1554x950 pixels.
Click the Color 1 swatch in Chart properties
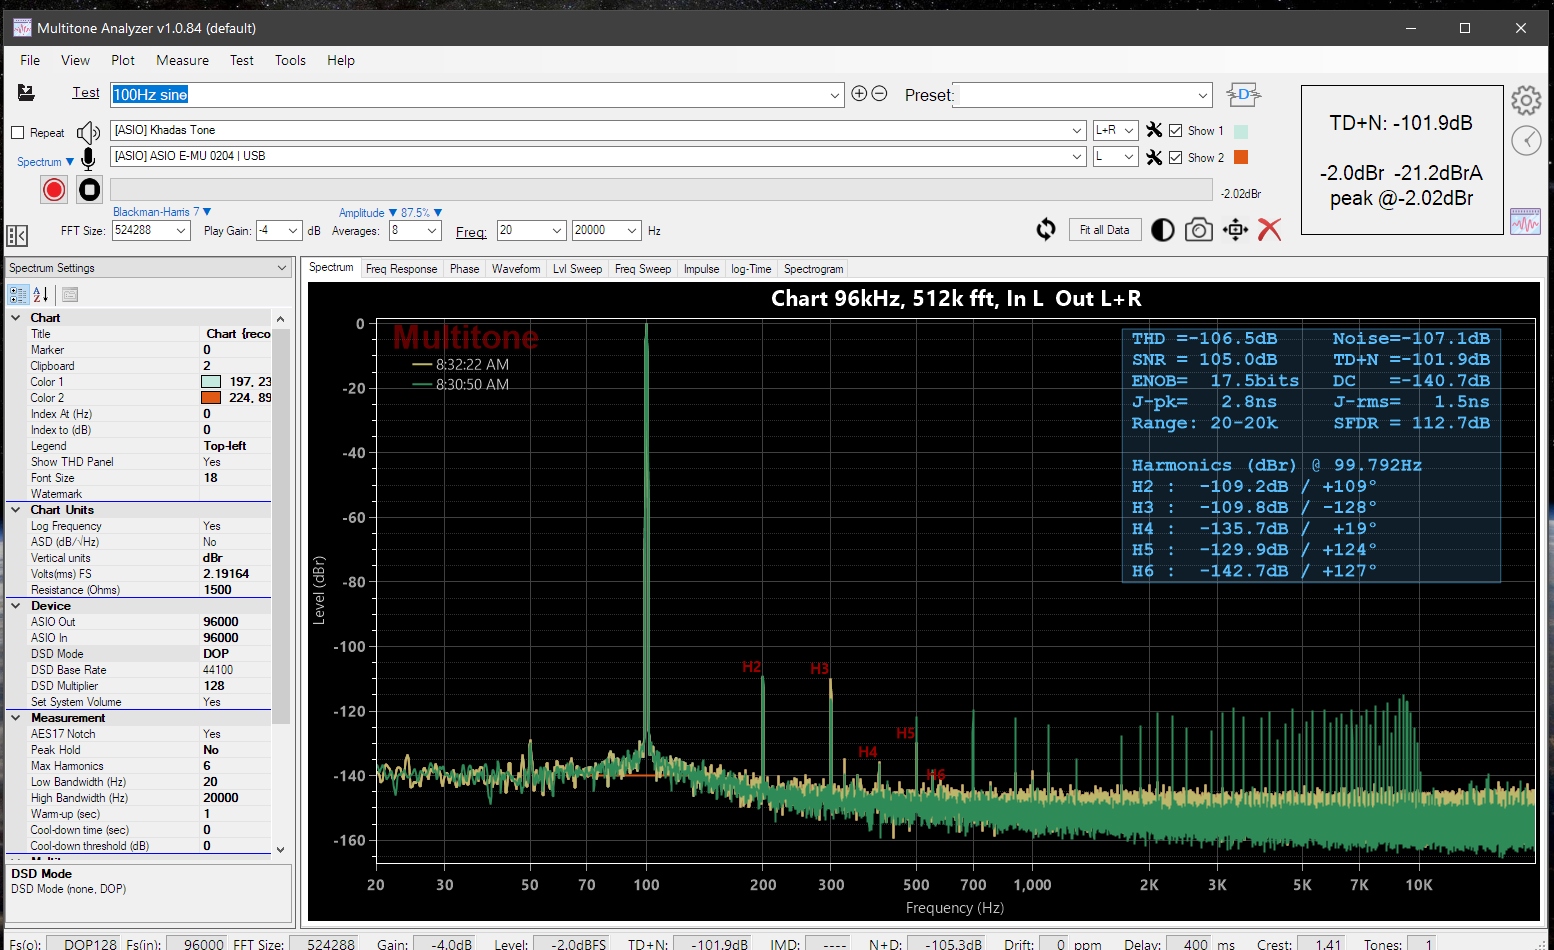pyautogui.click(x=211, y=382)
